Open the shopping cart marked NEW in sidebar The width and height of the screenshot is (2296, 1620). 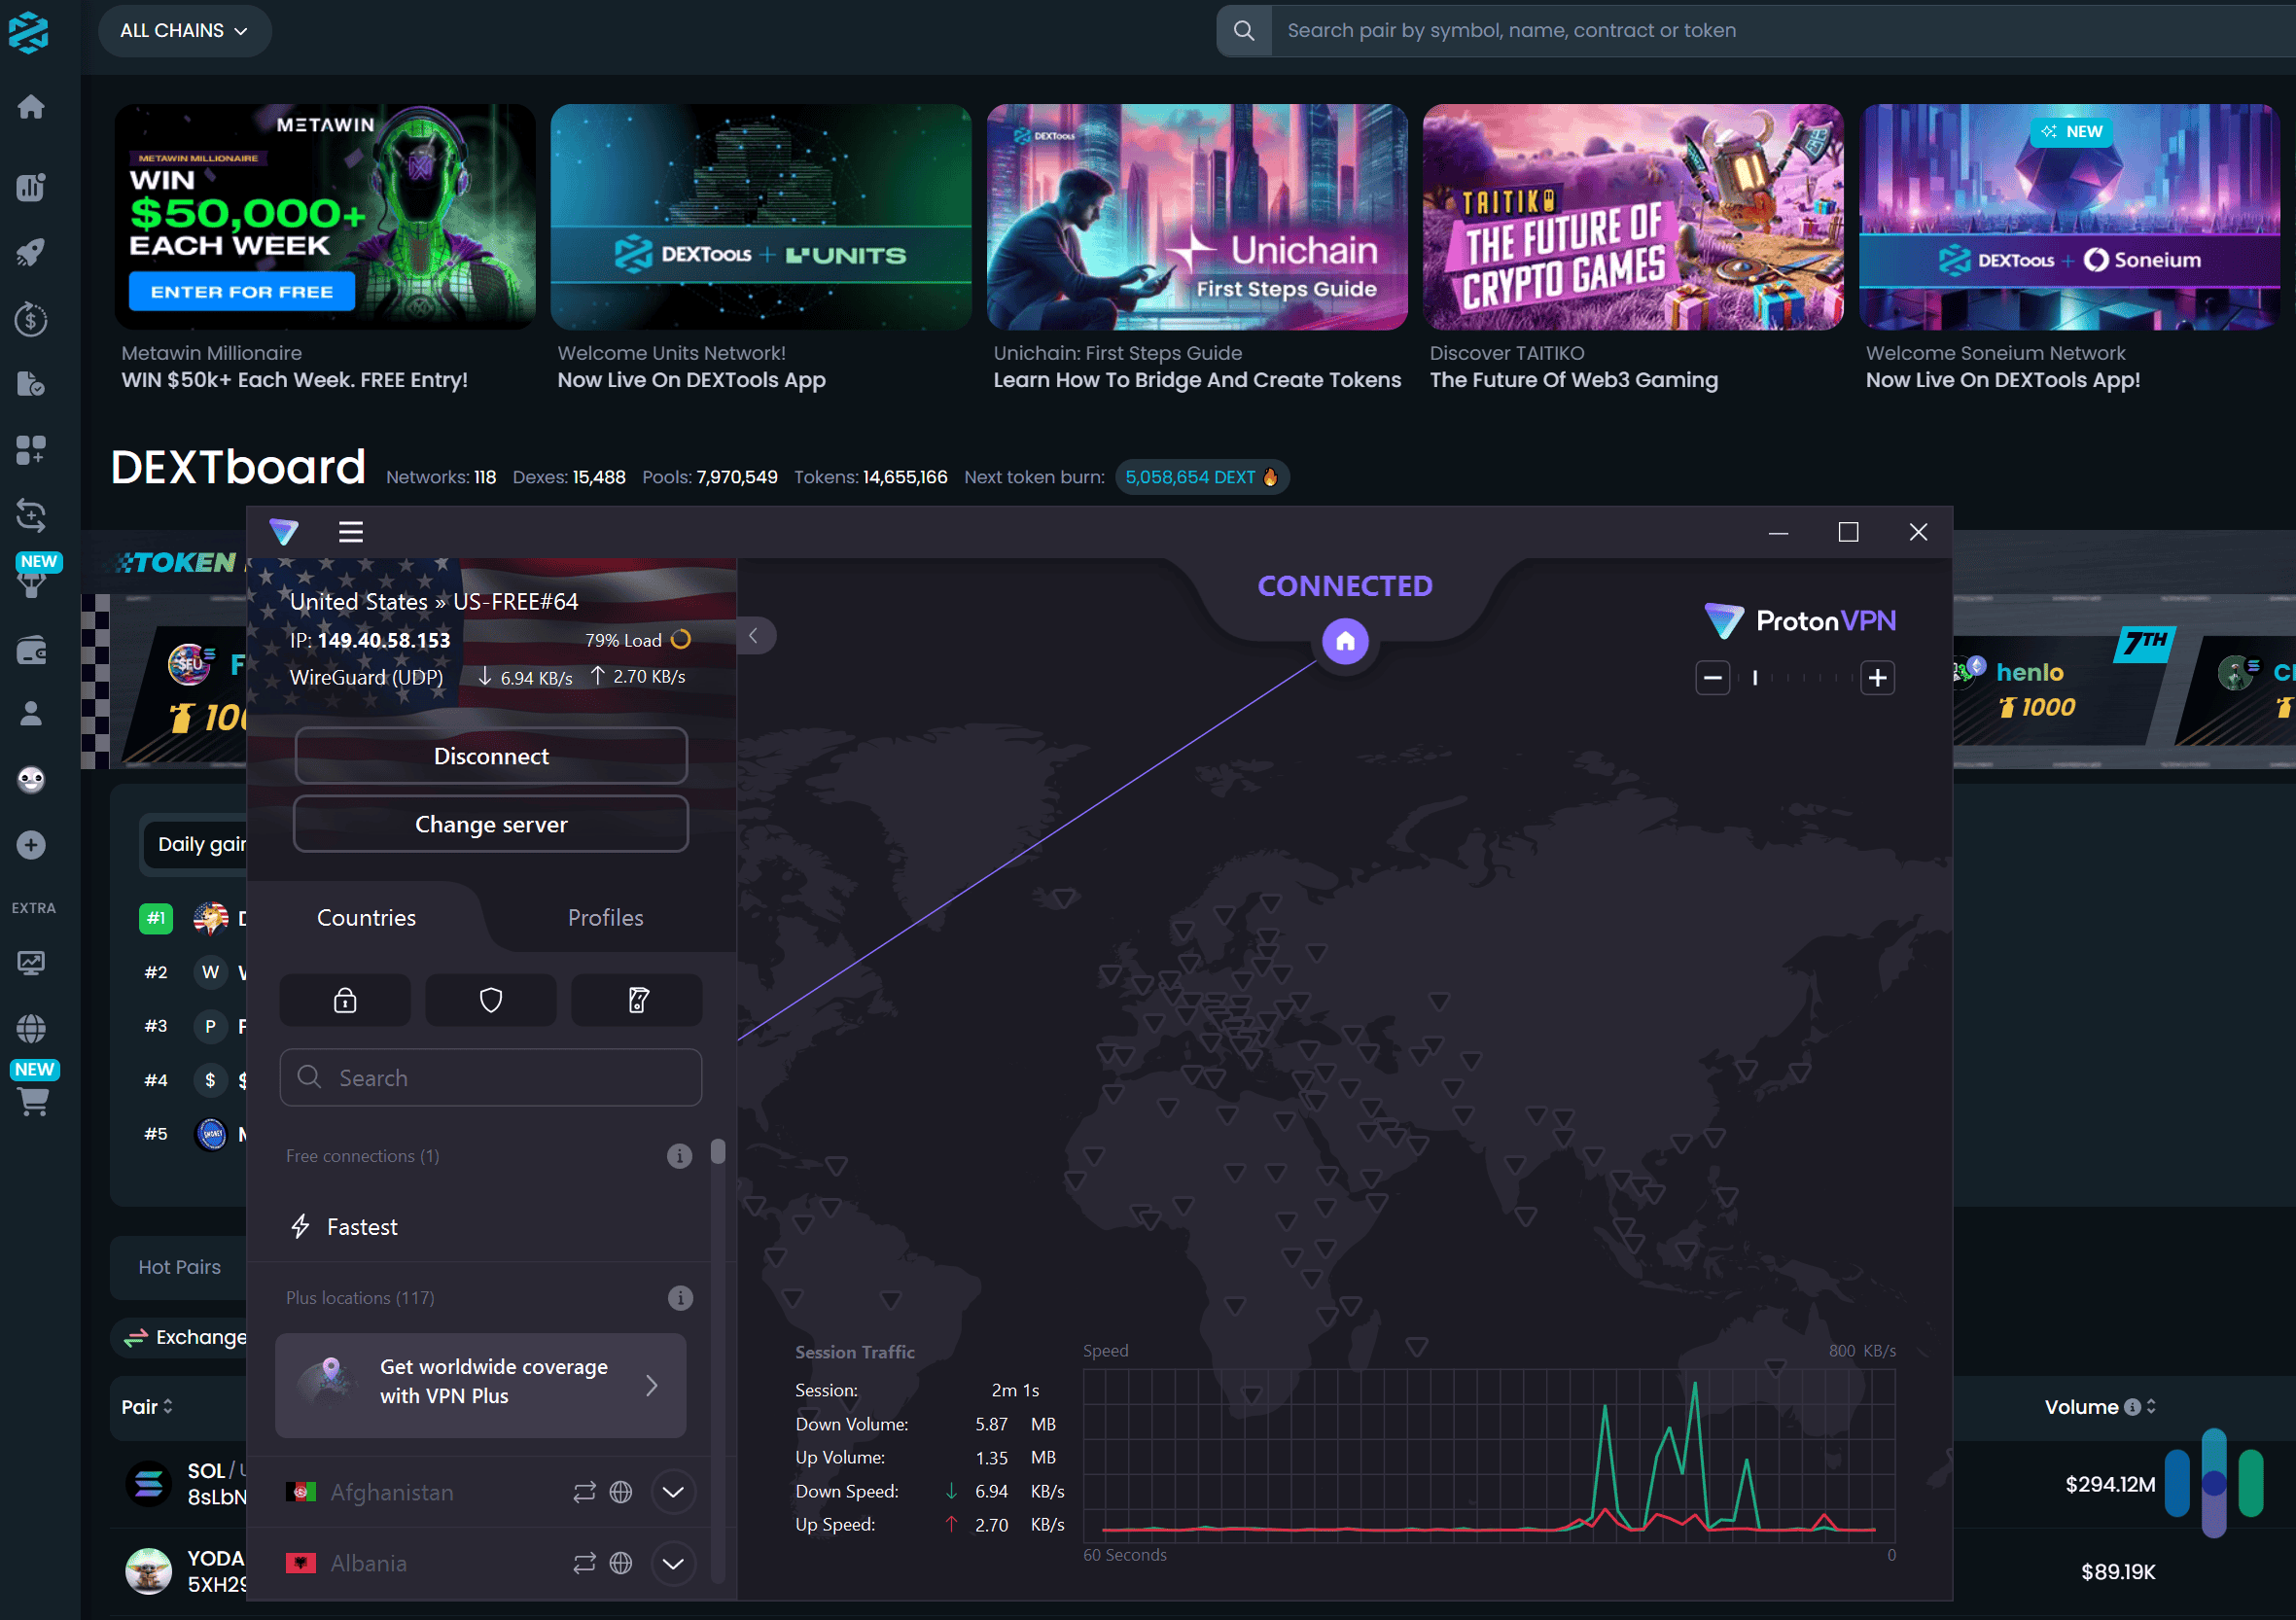33,1102
